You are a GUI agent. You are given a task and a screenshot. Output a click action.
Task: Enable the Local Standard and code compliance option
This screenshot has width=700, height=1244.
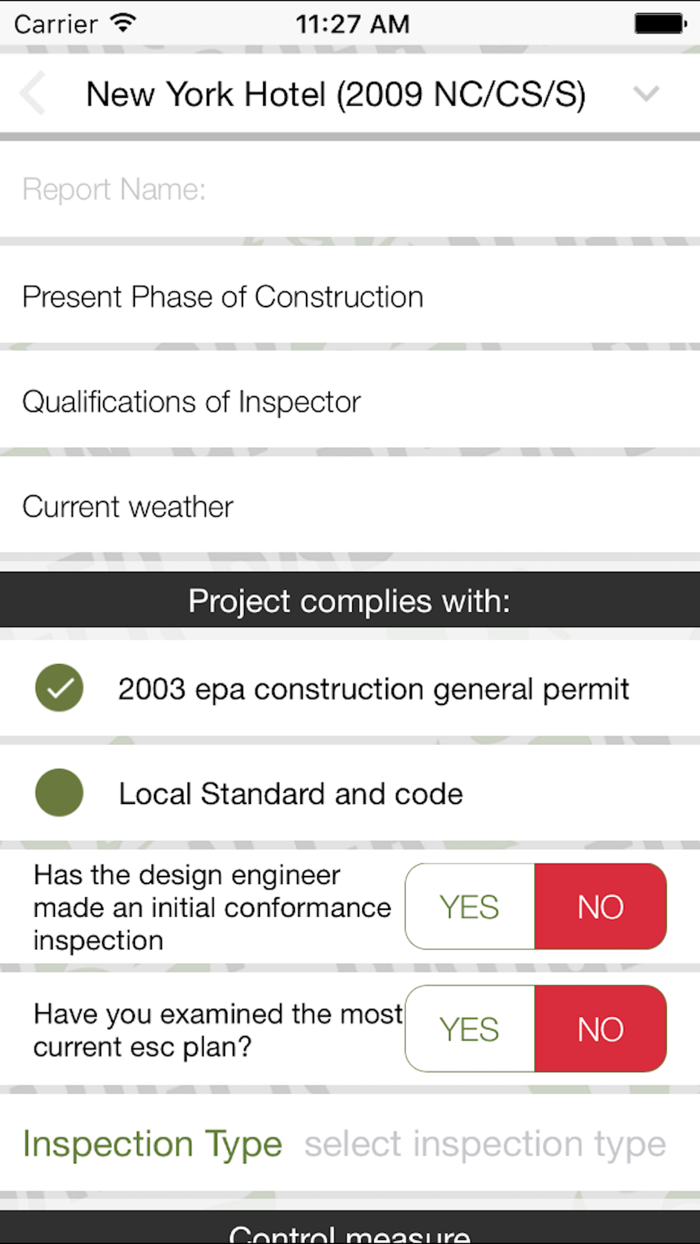click(59, 793)
